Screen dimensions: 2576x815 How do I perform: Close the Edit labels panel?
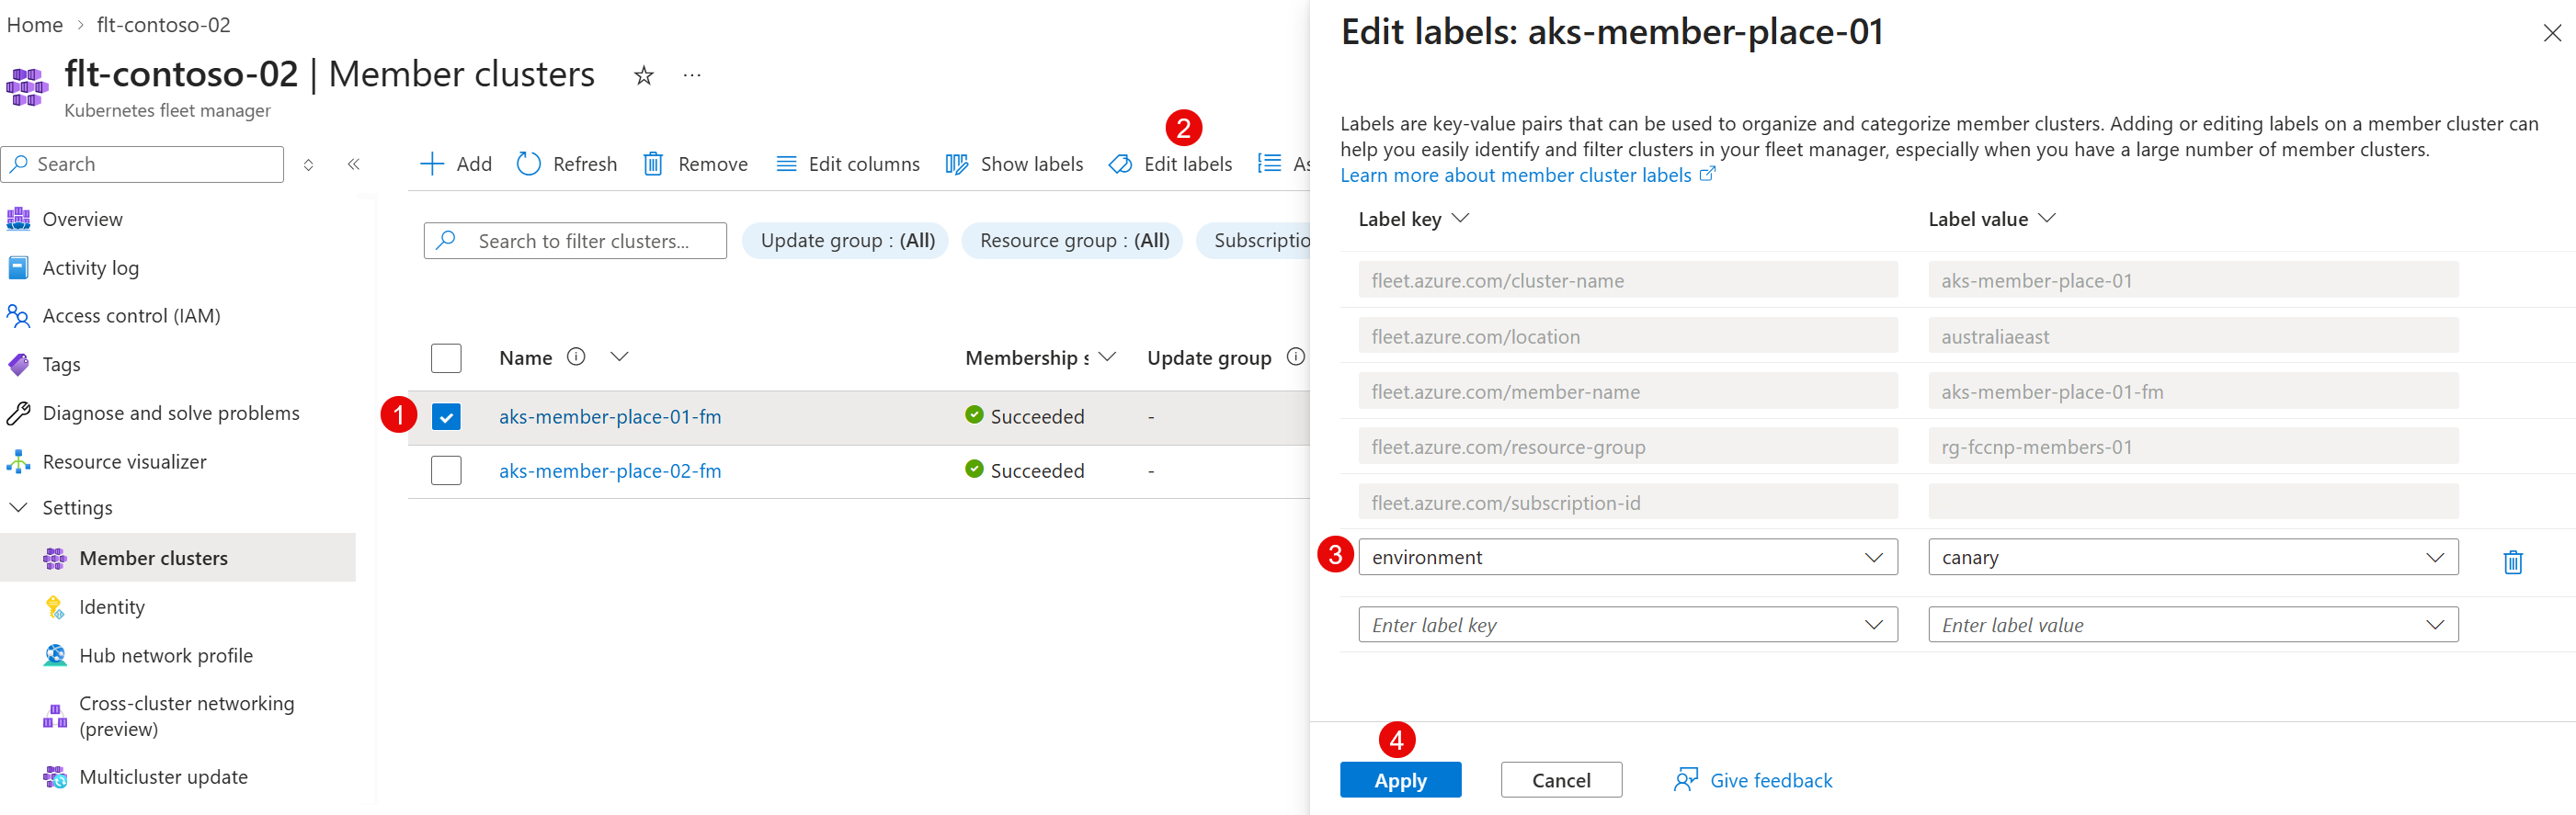click(x=2553, y=33)
